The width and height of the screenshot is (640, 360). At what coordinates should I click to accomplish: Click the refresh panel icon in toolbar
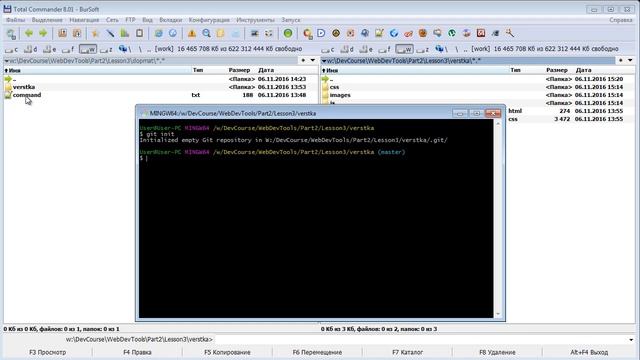(11, 34)
